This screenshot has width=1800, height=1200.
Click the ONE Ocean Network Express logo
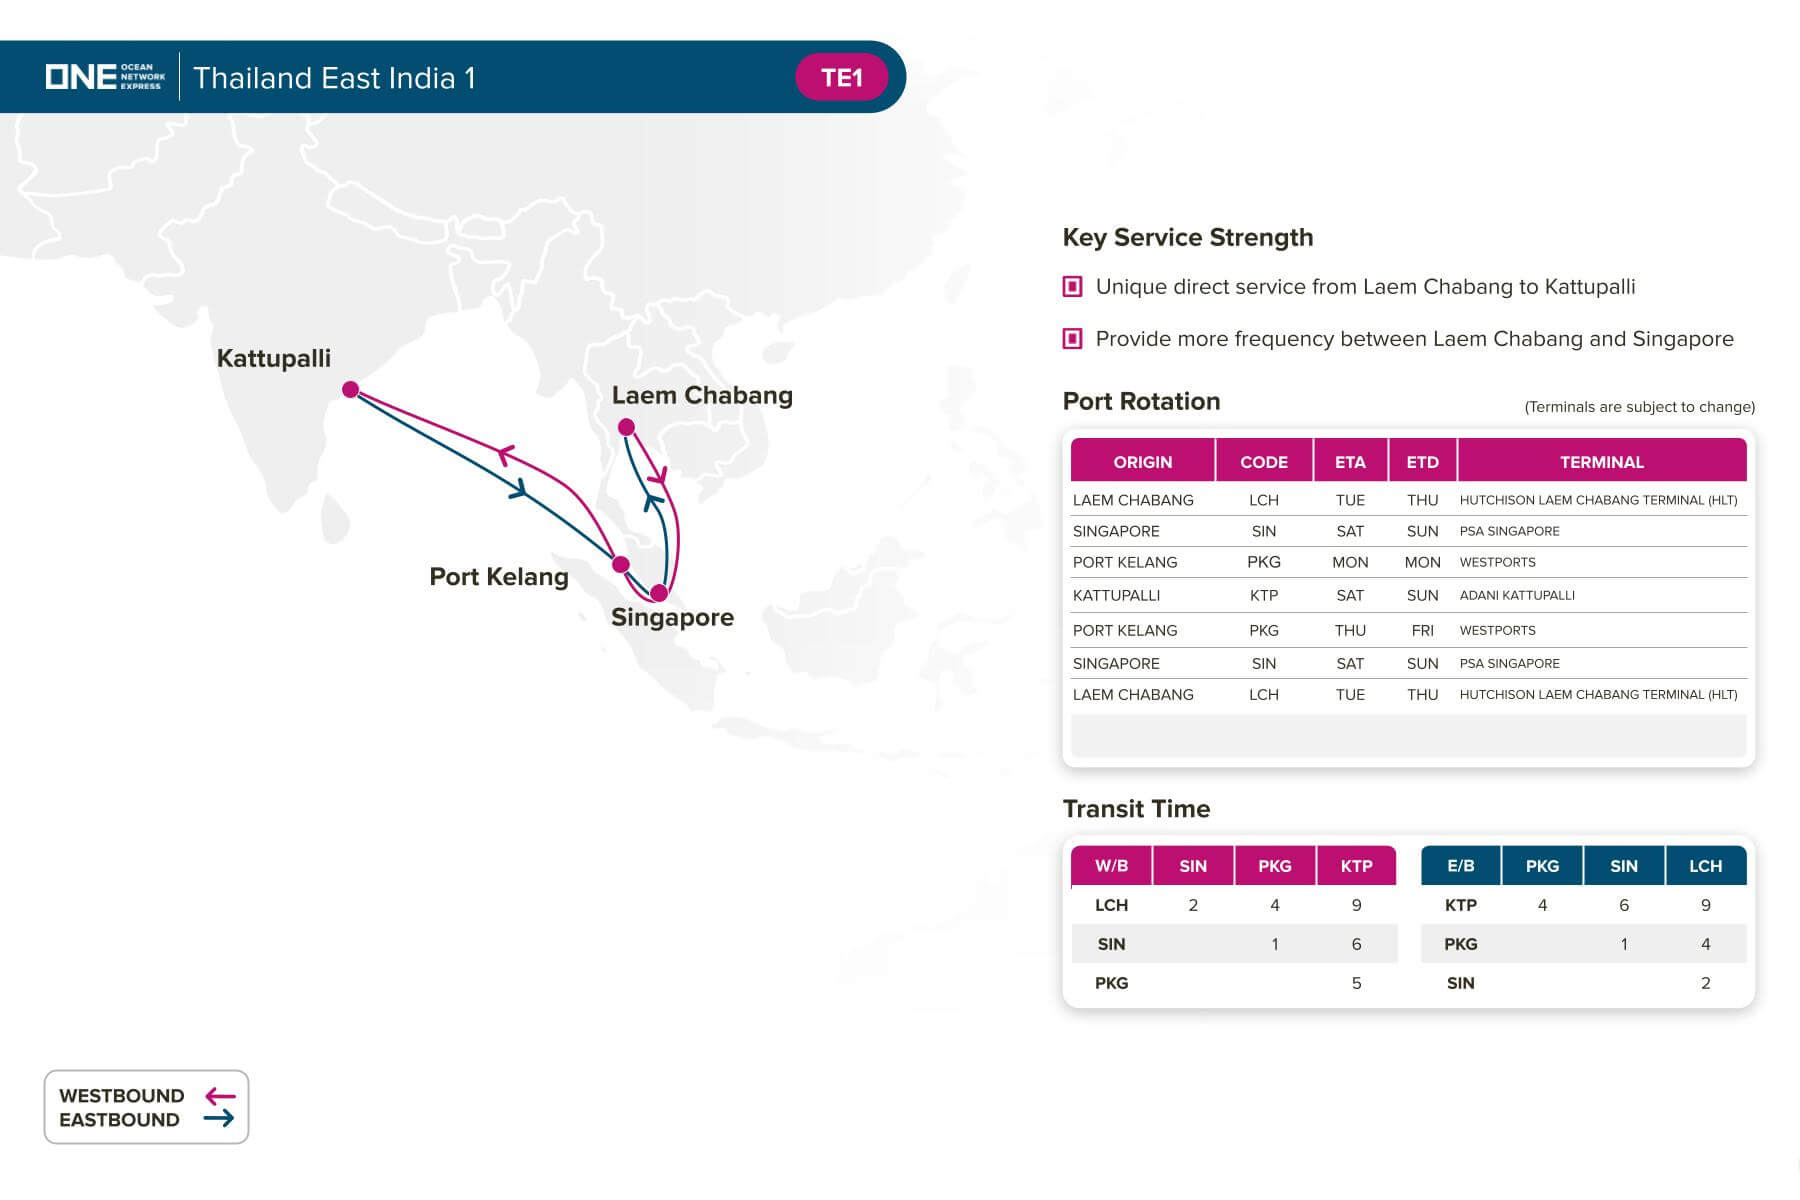tap(105, 77)
